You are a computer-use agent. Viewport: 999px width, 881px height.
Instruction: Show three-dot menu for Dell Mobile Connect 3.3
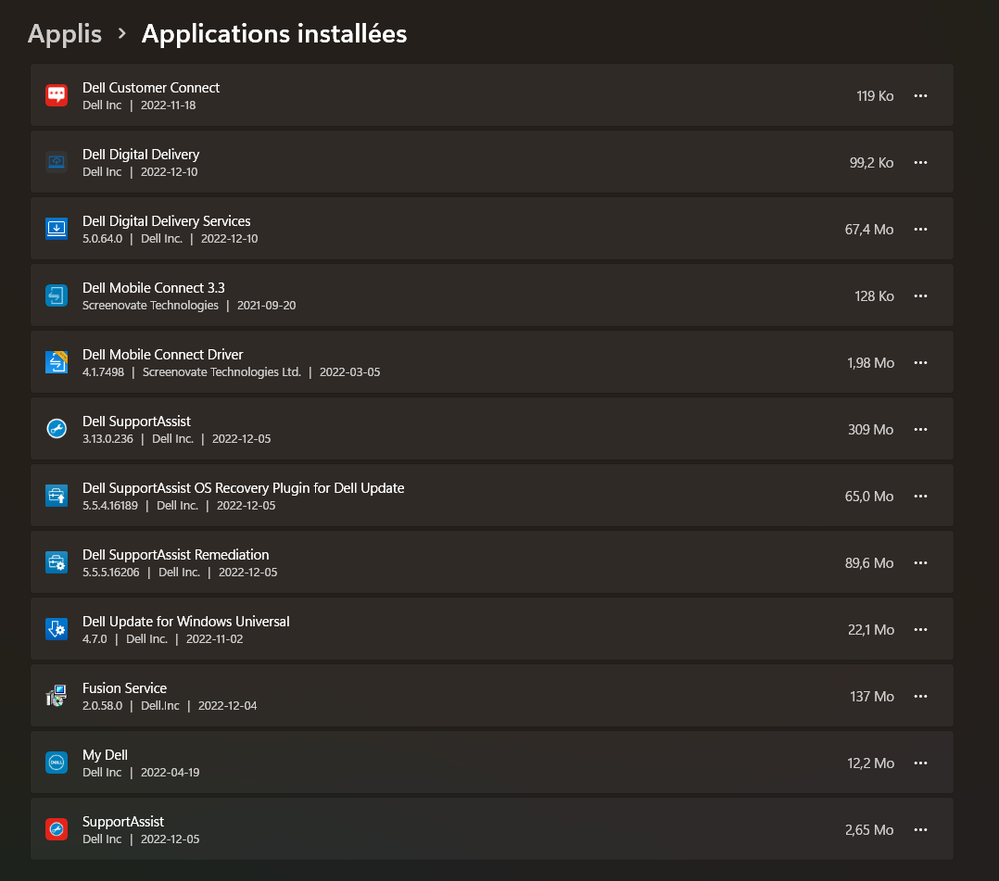click(x=921, y=296)
